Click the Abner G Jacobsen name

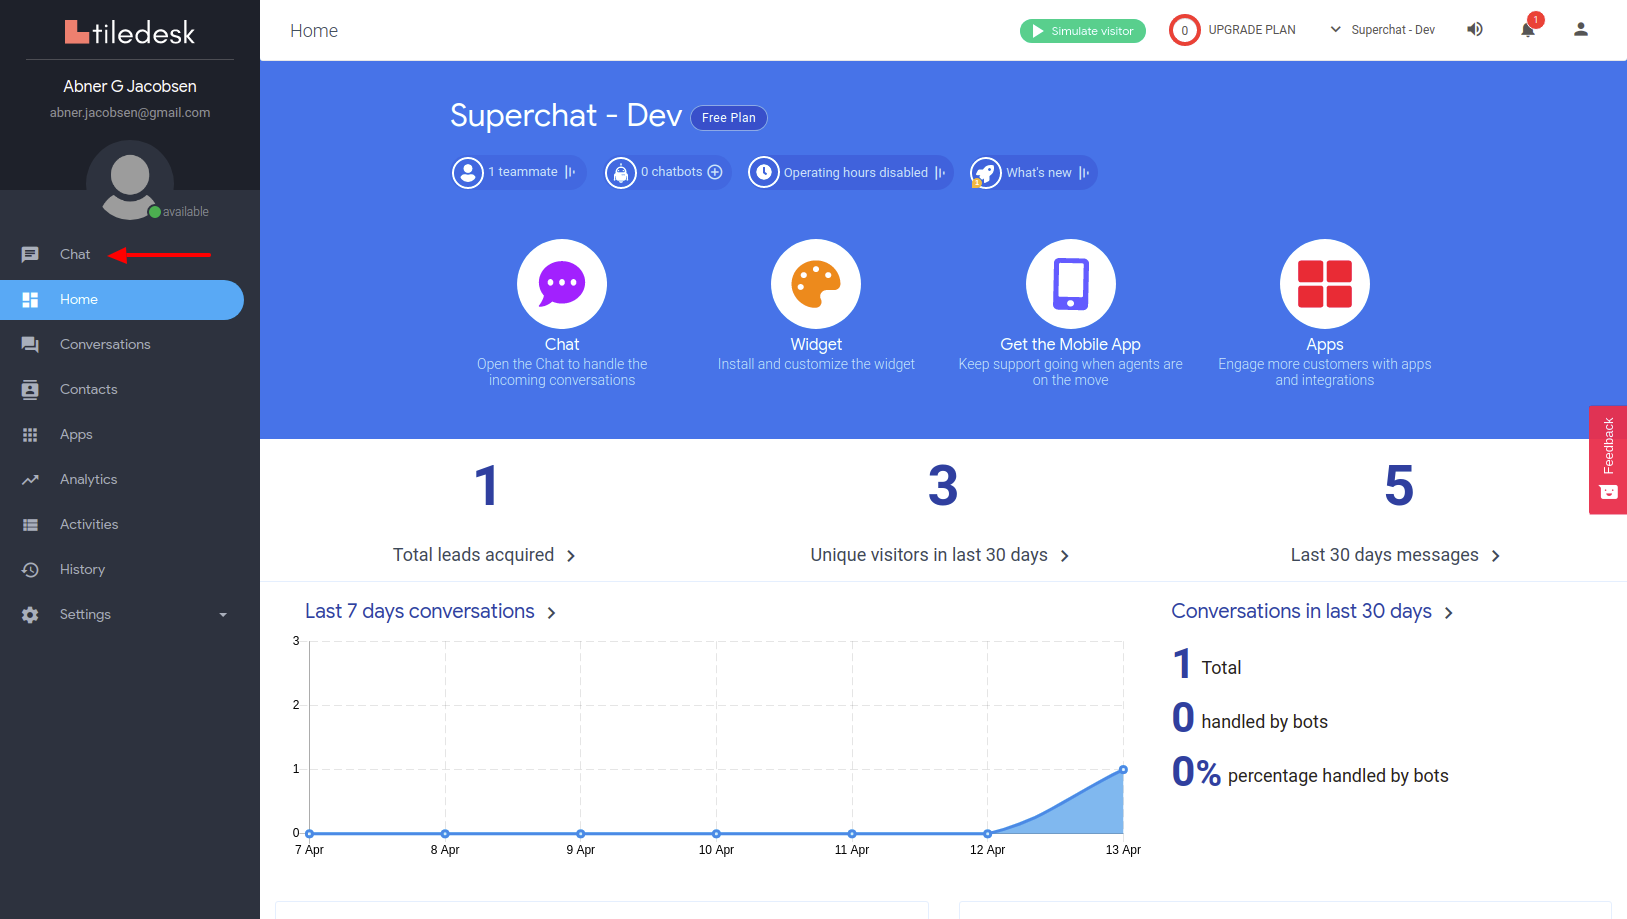(130, 86)
